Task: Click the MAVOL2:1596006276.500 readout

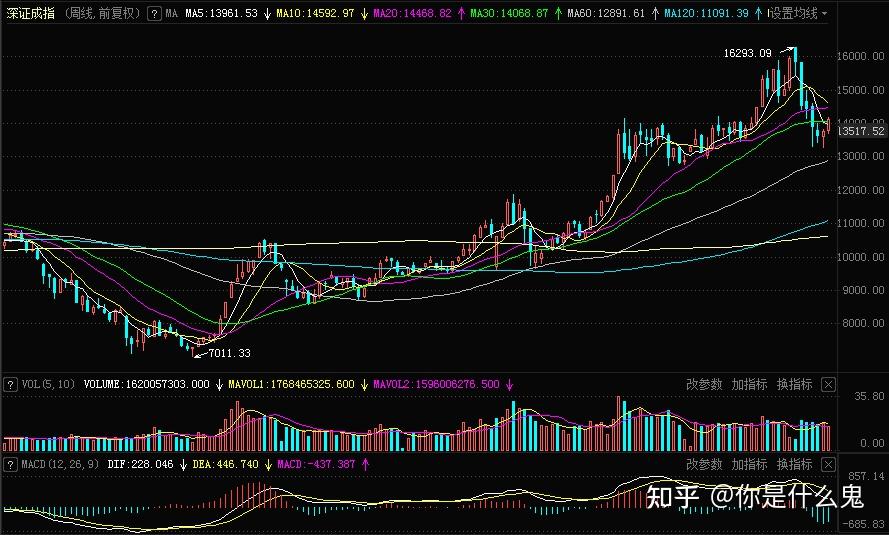Action: pos(436,384)
